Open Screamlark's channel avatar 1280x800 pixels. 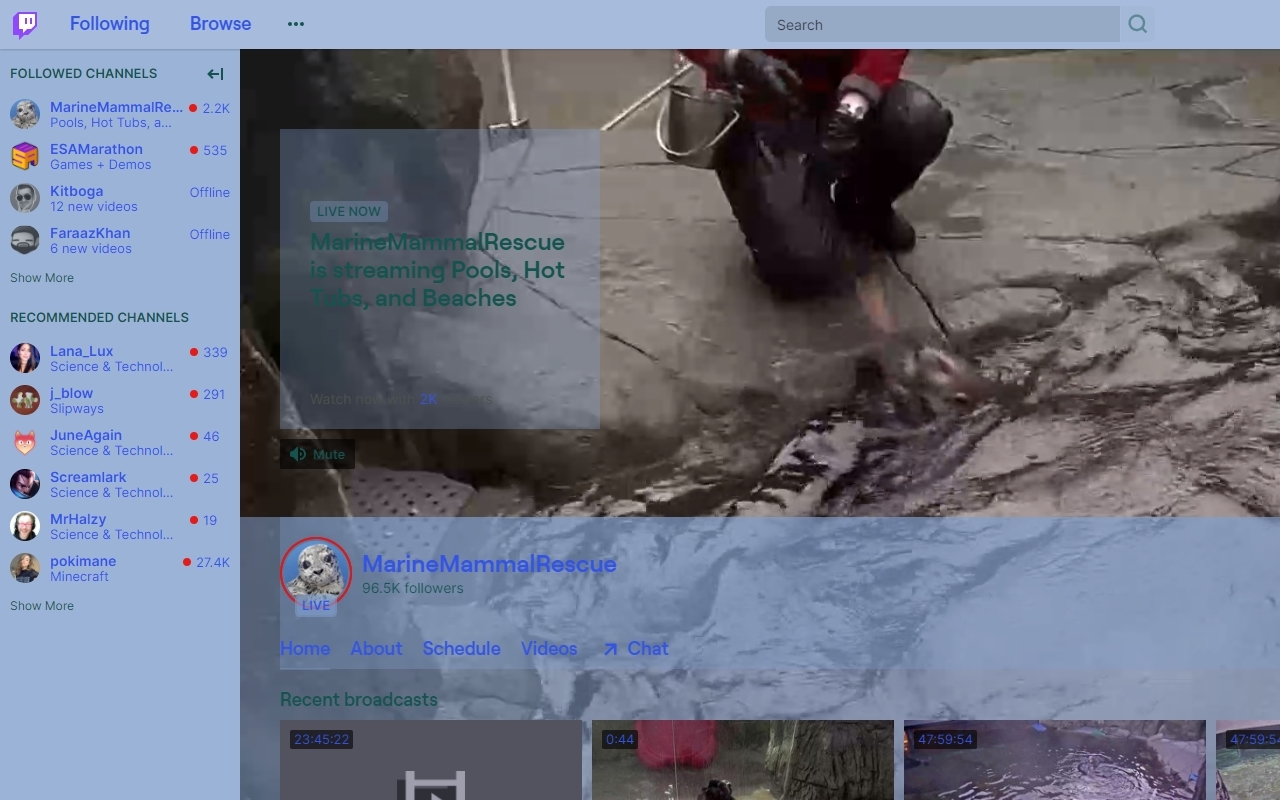(25, 484)
